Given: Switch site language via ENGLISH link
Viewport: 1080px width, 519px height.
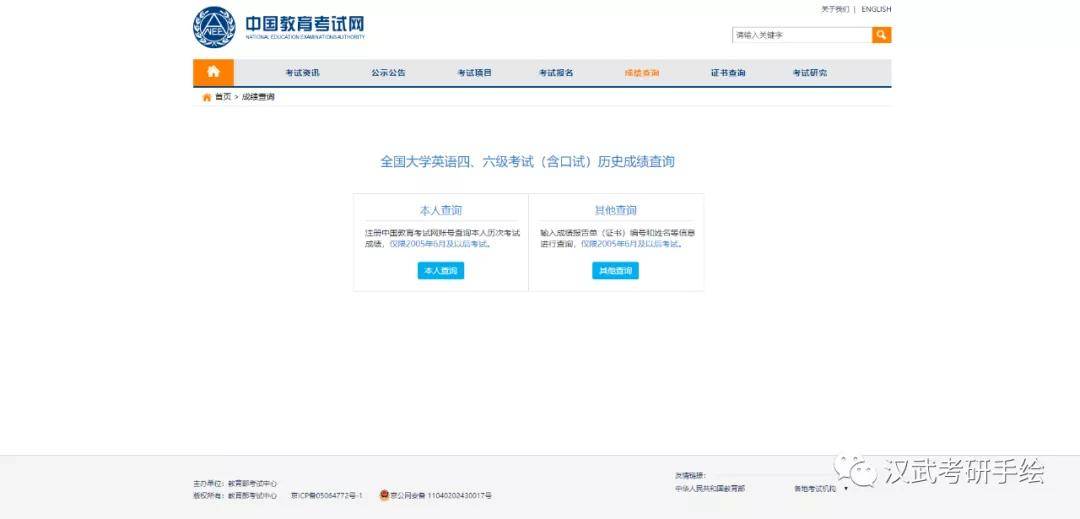Looking at the screenshot, I should click(x=876, y=10).
